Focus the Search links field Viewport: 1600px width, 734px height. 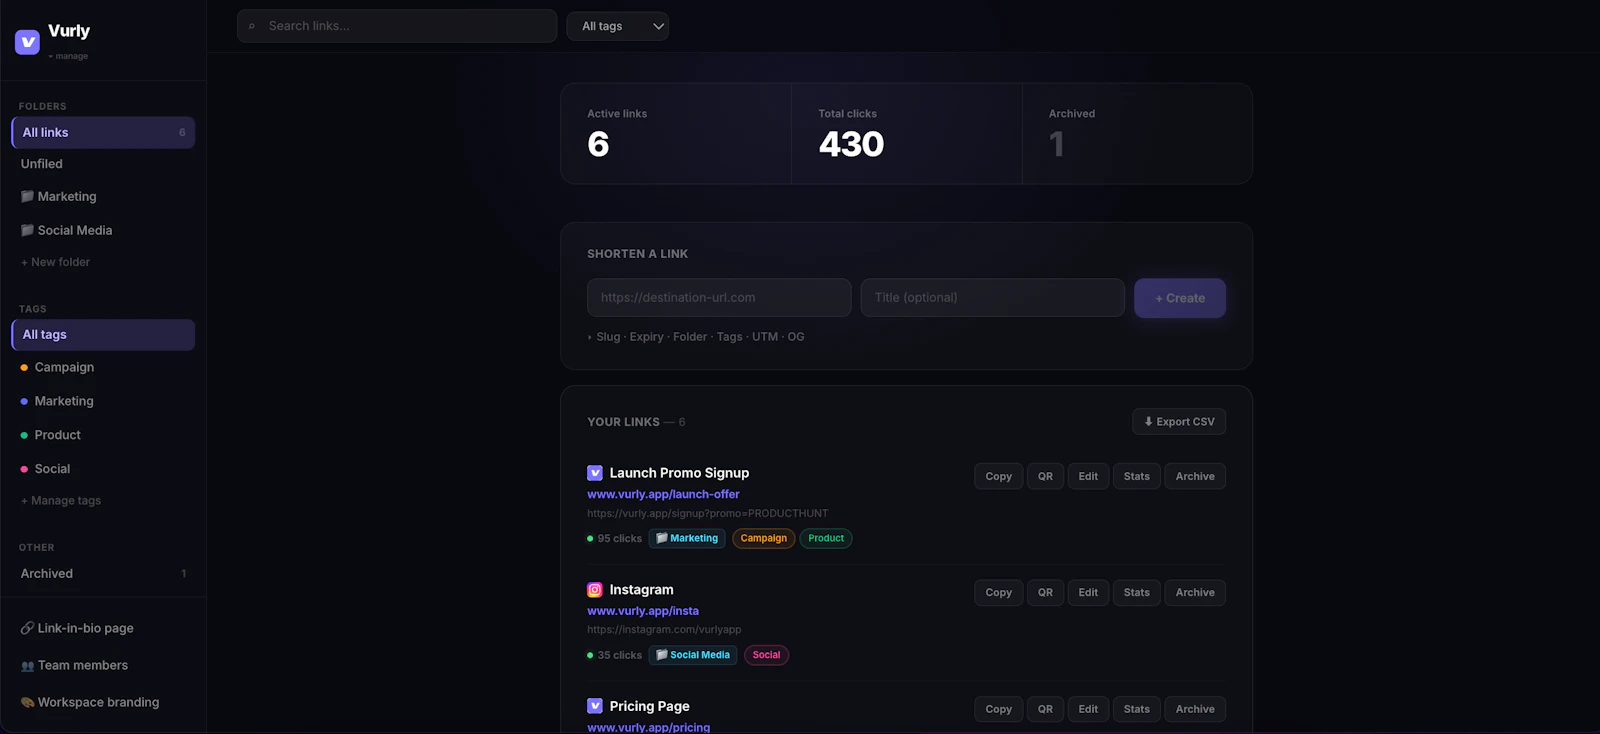[x=397, y=26]
